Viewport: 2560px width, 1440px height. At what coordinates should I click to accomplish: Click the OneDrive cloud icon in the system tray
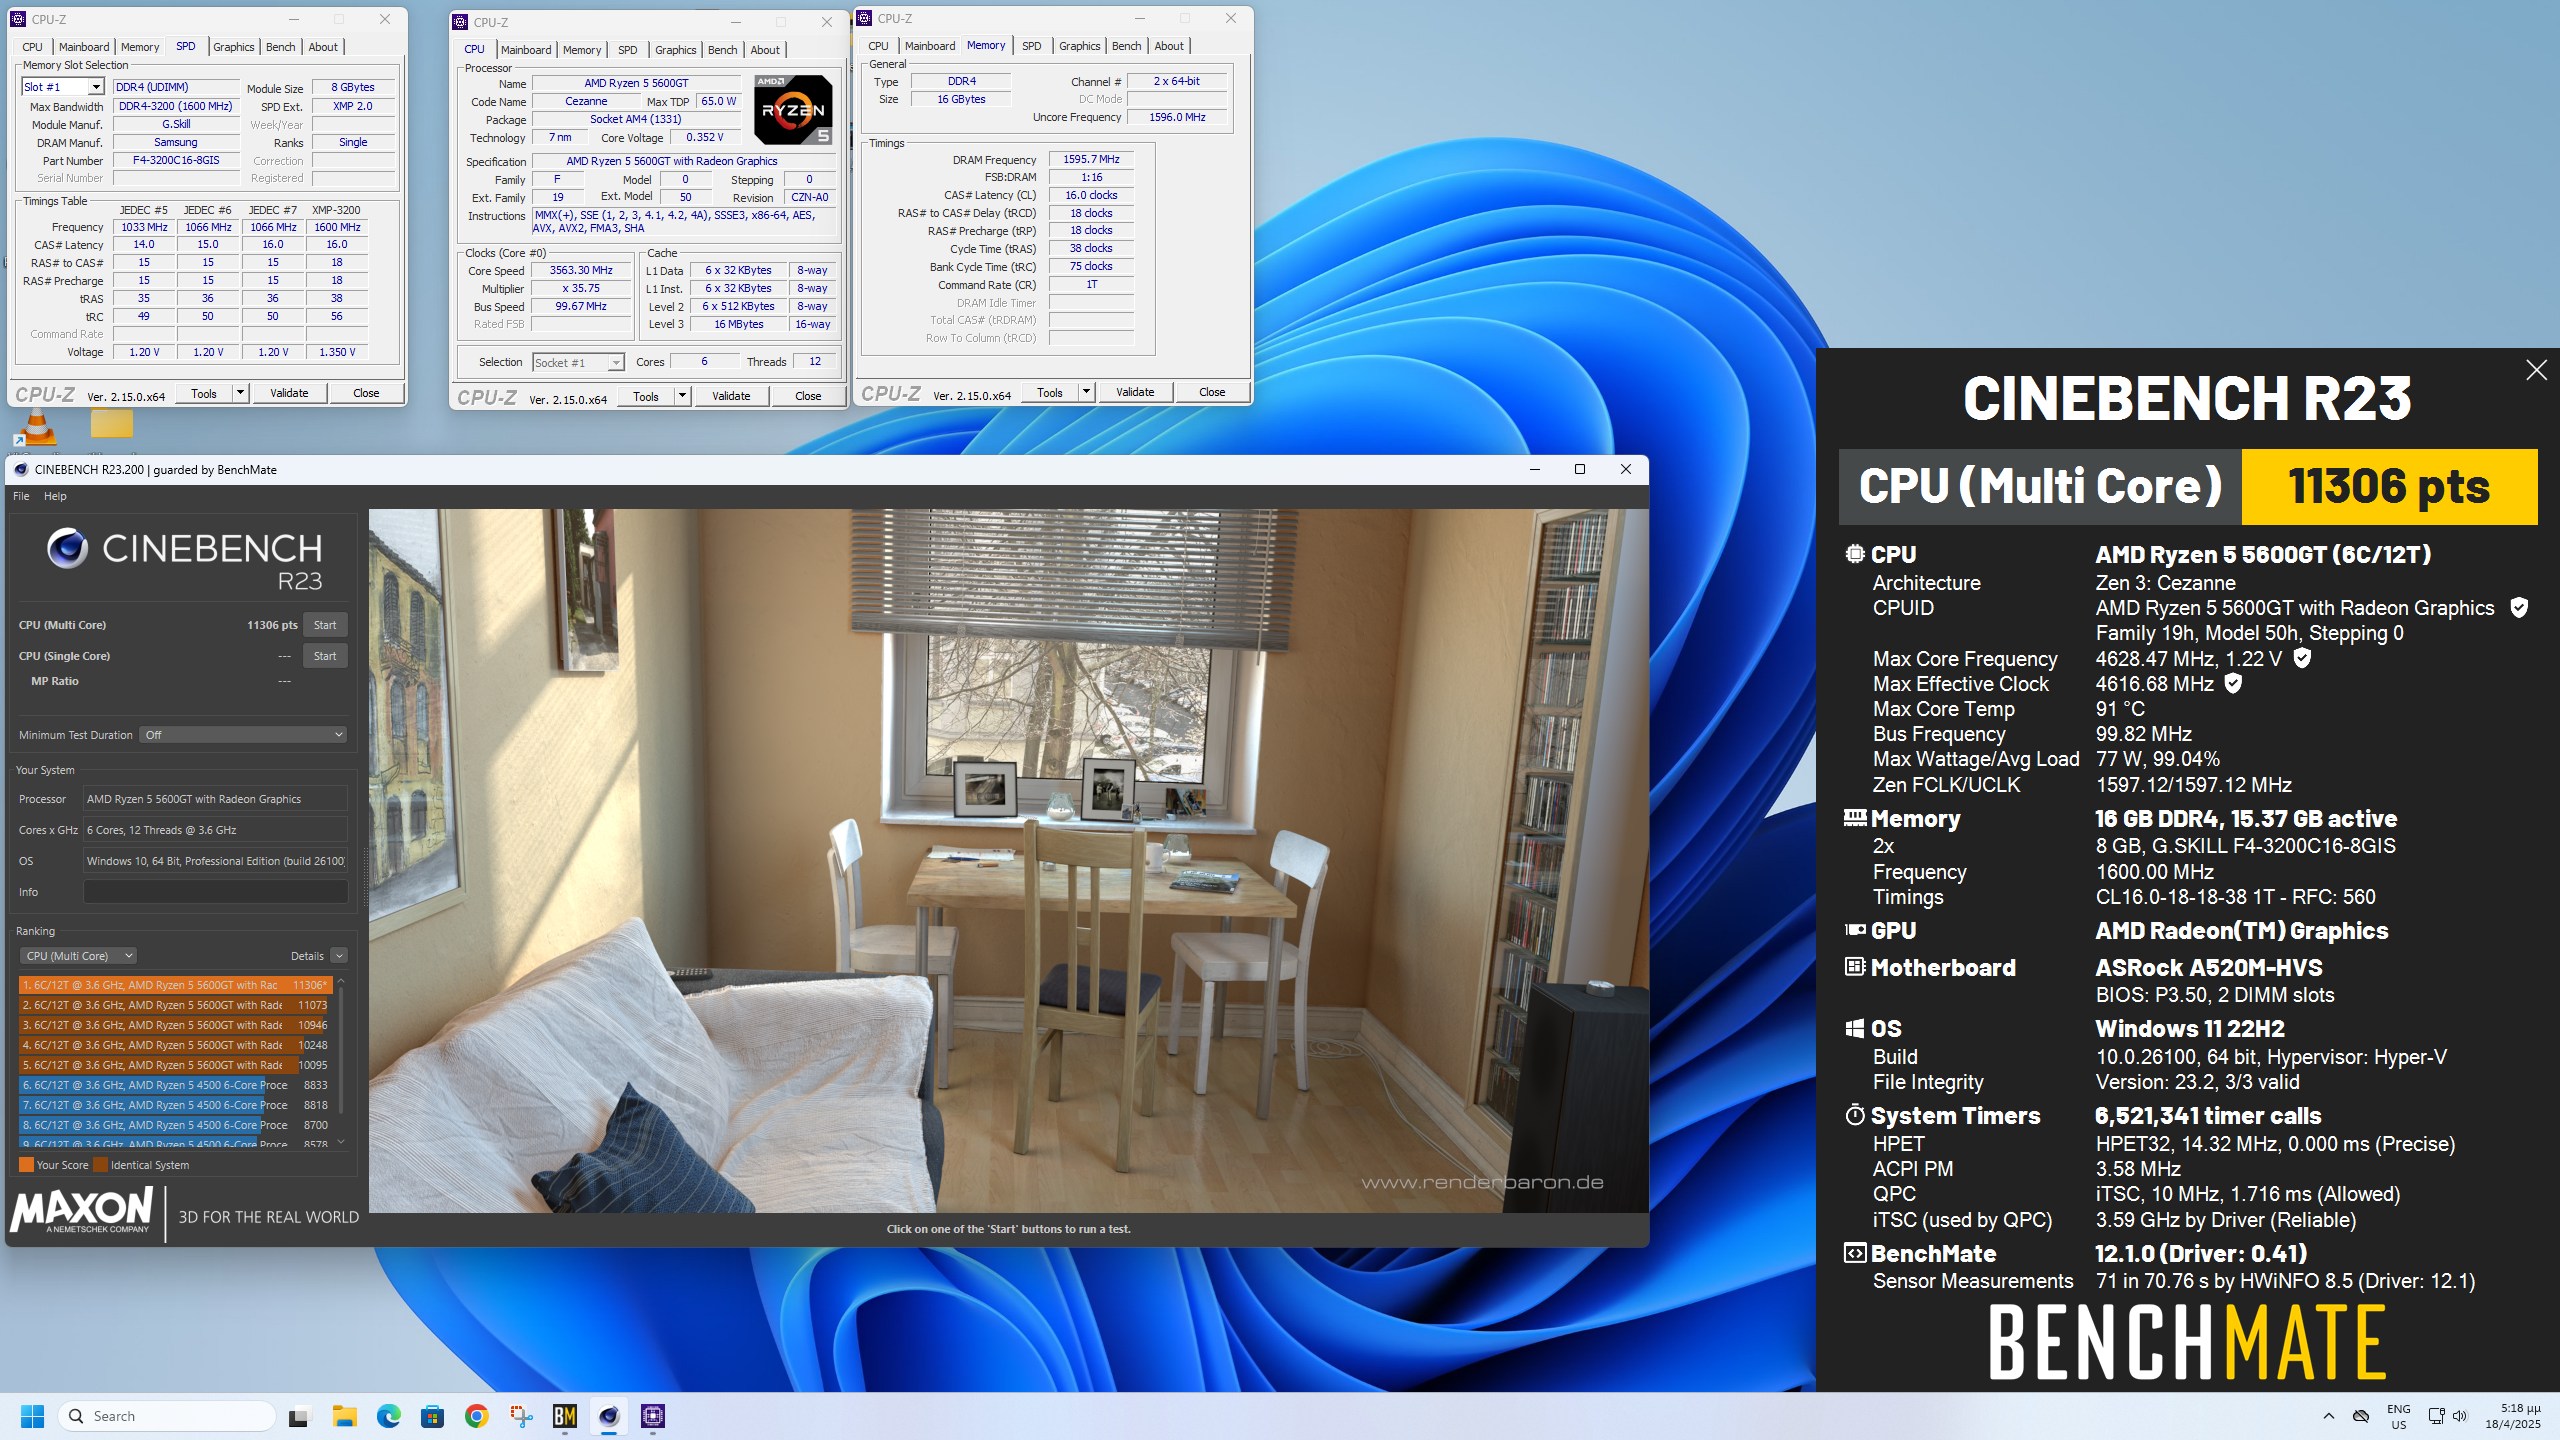2361,1416
